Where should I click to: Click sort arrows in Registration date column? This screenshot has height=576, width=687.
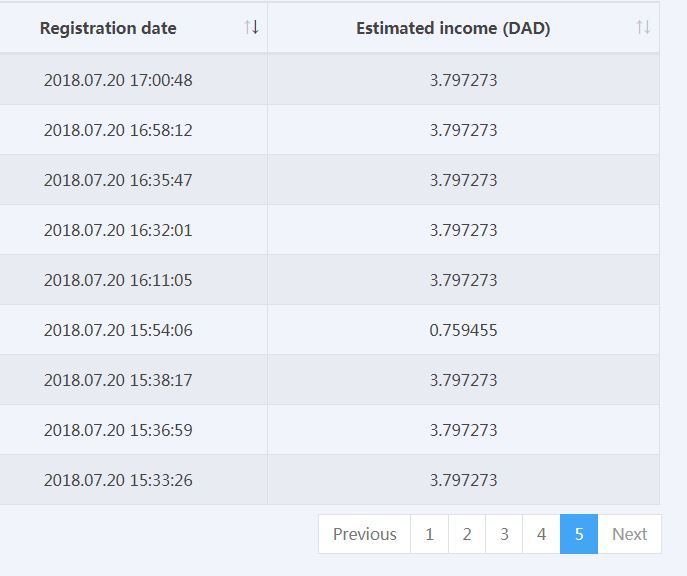(252, 28)
